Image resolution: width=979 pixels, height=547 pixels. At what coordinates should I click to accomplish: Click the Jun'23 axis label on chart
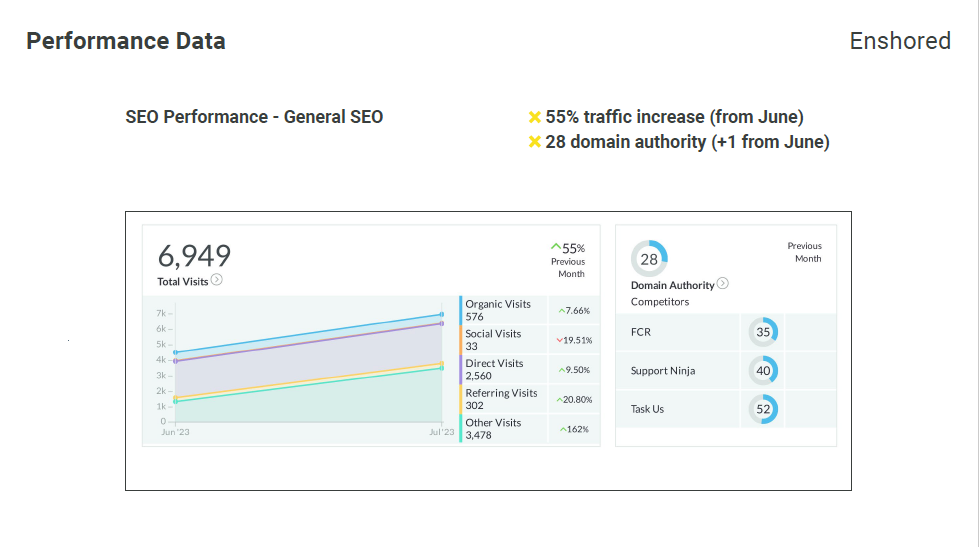pyautogui.click(x=175, y=432)
